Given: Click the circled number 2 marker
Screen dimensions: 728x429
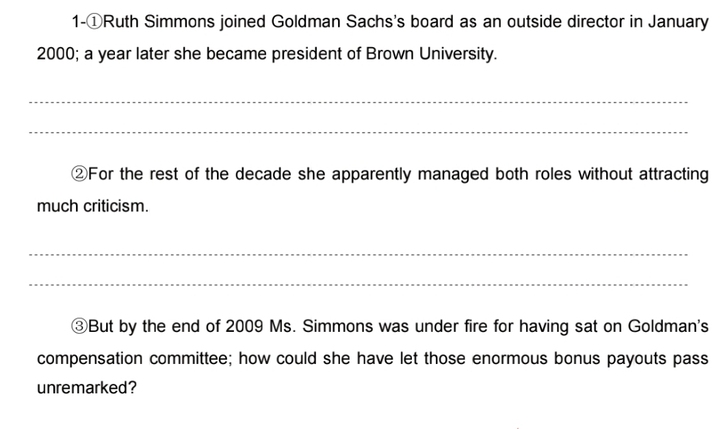Looking at the screenshot, I should (x=79, y=174).
